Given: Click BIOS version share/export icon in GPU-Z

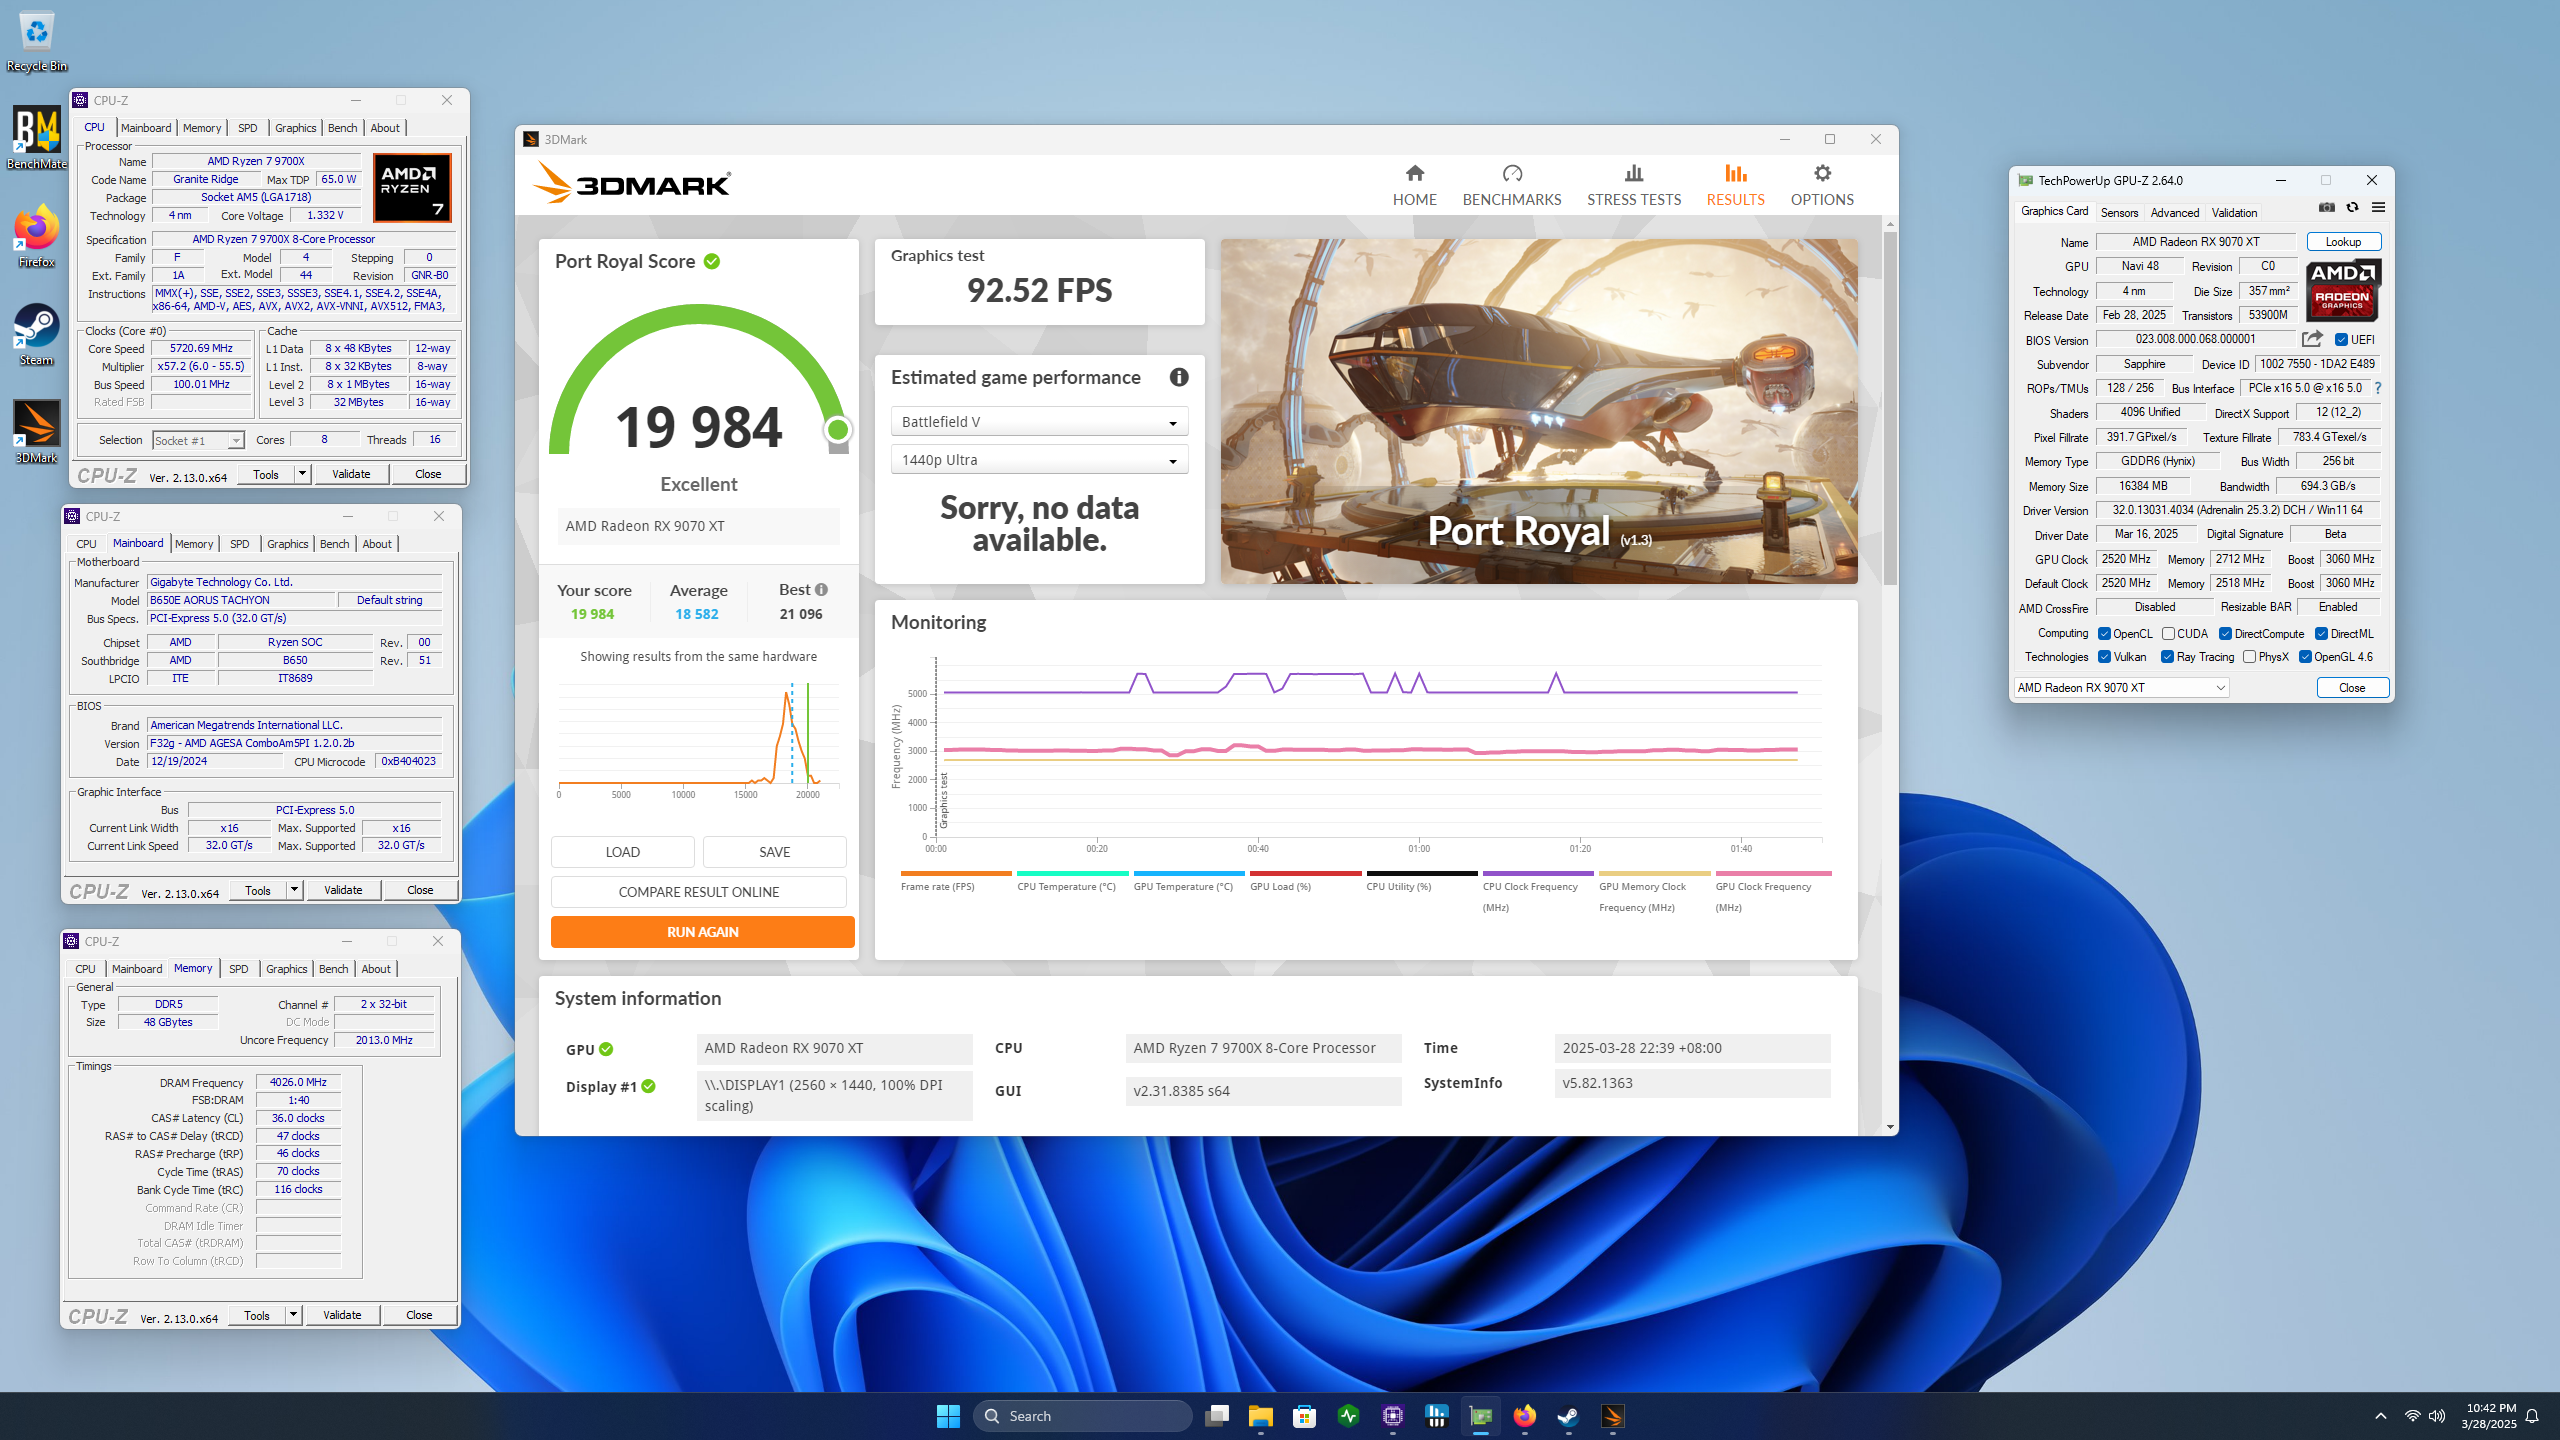Looking at the screenshot, I should [x=2312, y=339].
